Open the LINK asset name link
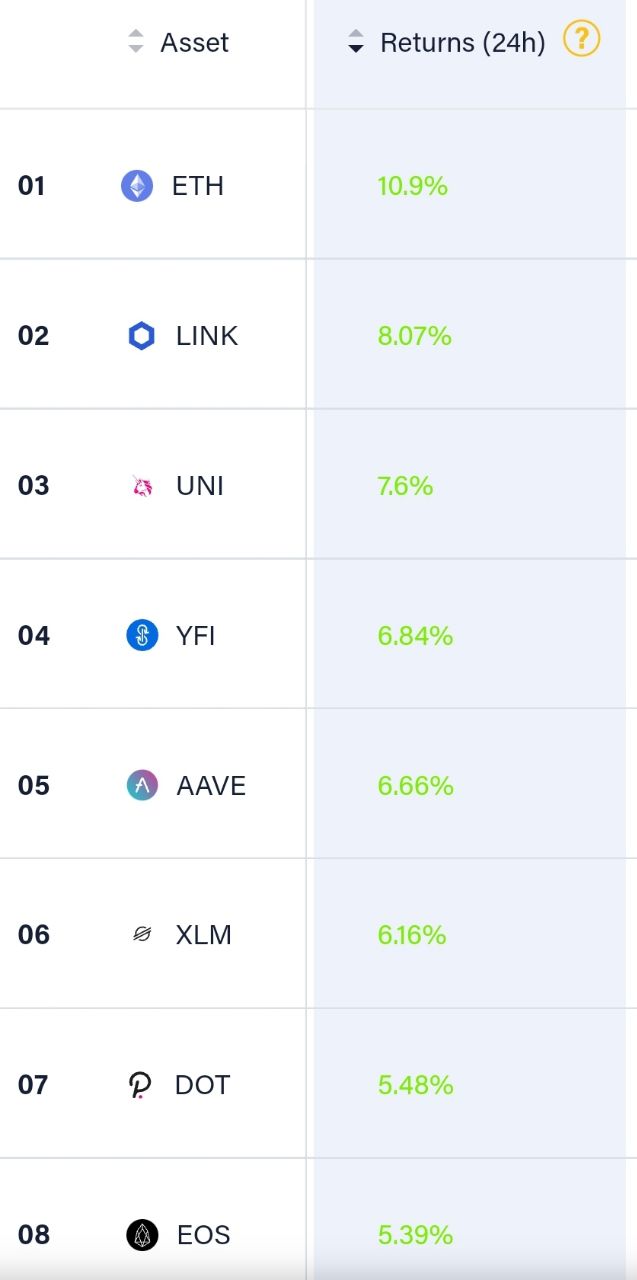This screenshot has height=1280, width=637. coord(207,336)
